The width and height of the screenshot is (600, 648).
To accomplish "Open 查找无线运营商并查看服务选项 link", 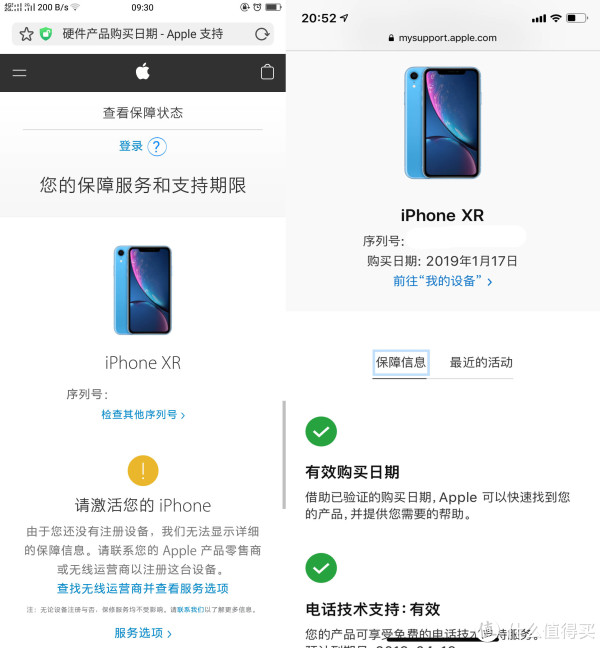I will (143, 588).
